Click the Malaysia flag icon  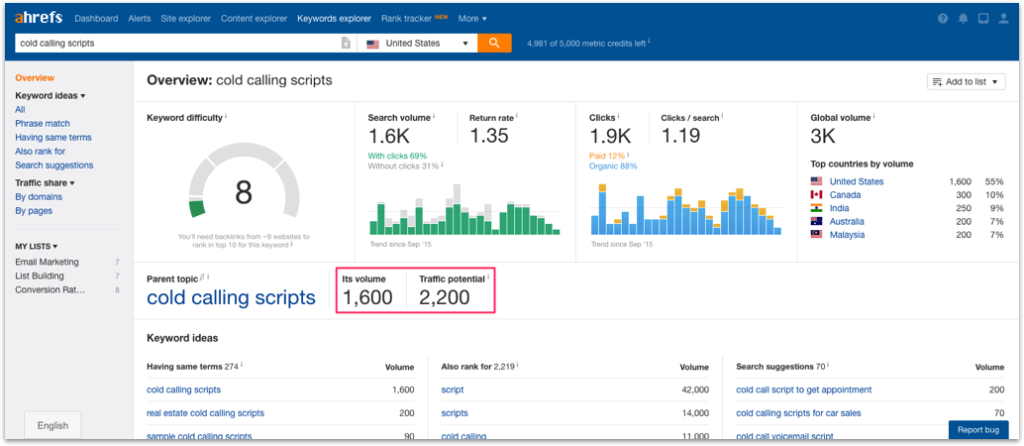(x=816, y=234)
